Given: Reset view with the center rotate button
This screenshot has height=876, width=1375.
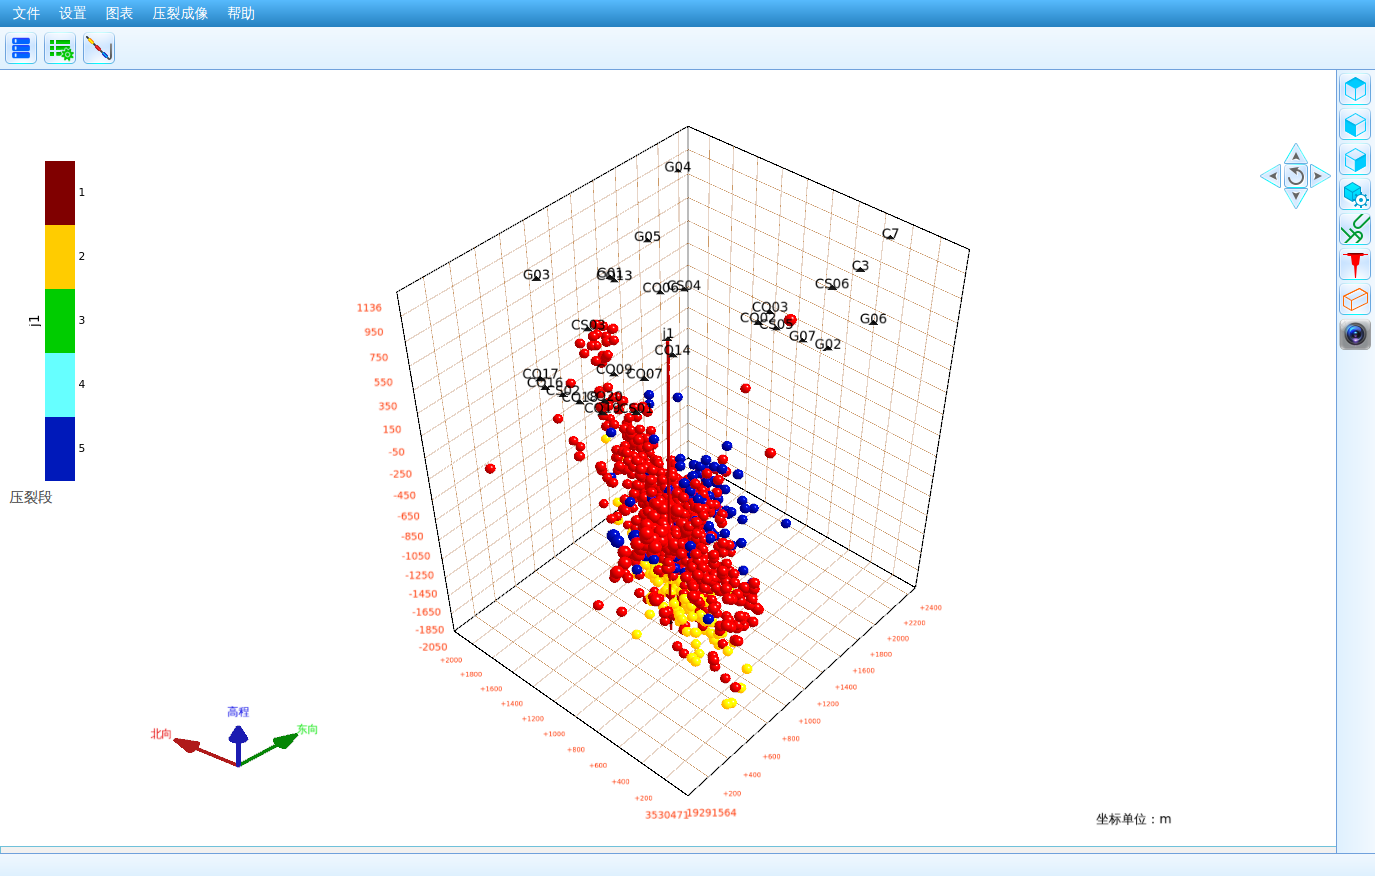Looking at the screenshot, I should (1295, 176).
